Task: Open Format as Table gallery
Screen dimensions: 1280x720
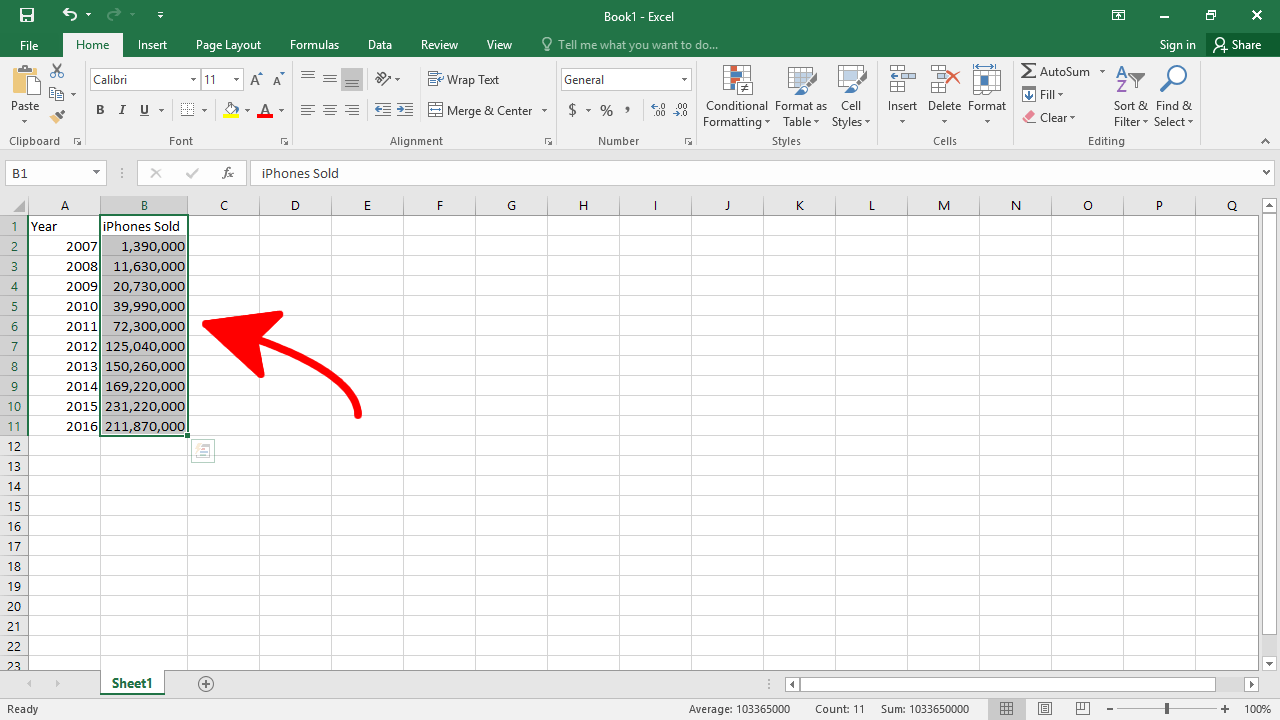Action: (801, 97)
